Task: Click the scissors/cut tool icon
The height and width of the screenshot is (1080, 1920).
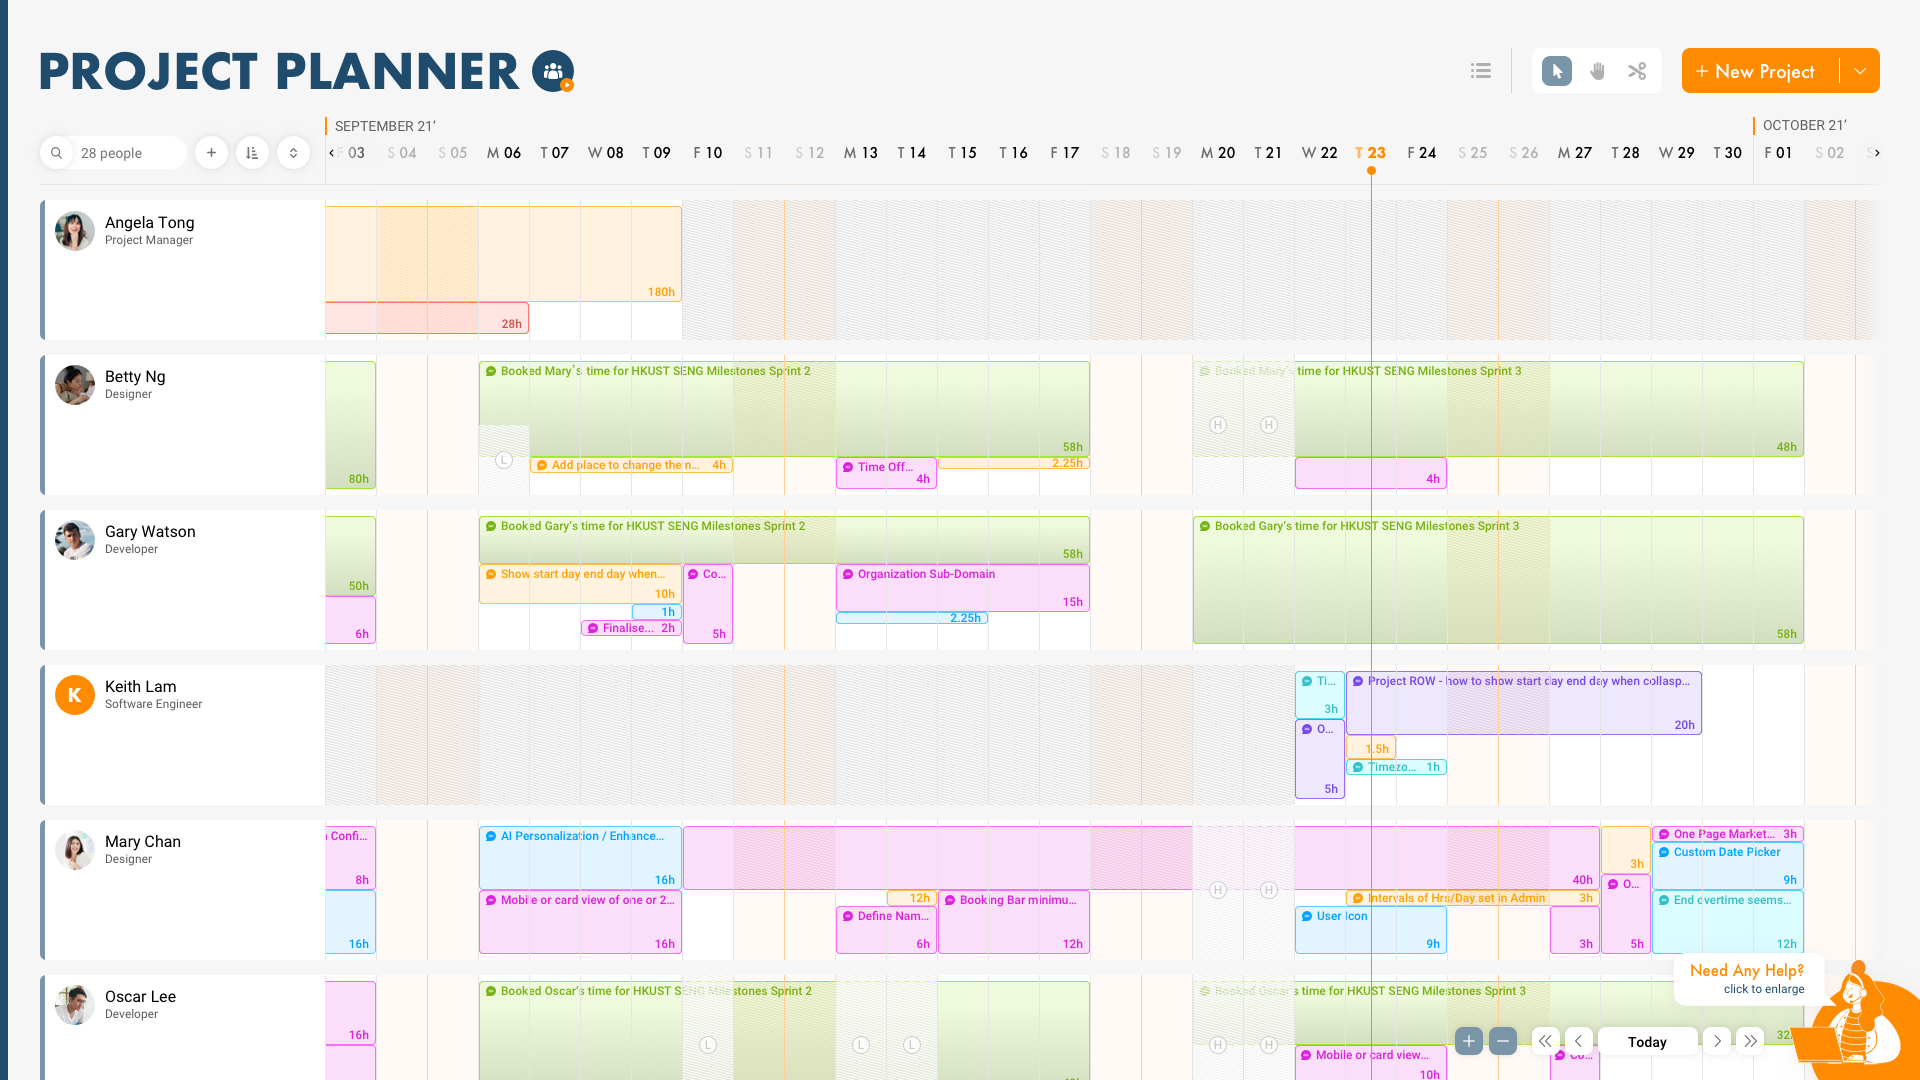Action: pyautogui.click(x=1636, y=71)
